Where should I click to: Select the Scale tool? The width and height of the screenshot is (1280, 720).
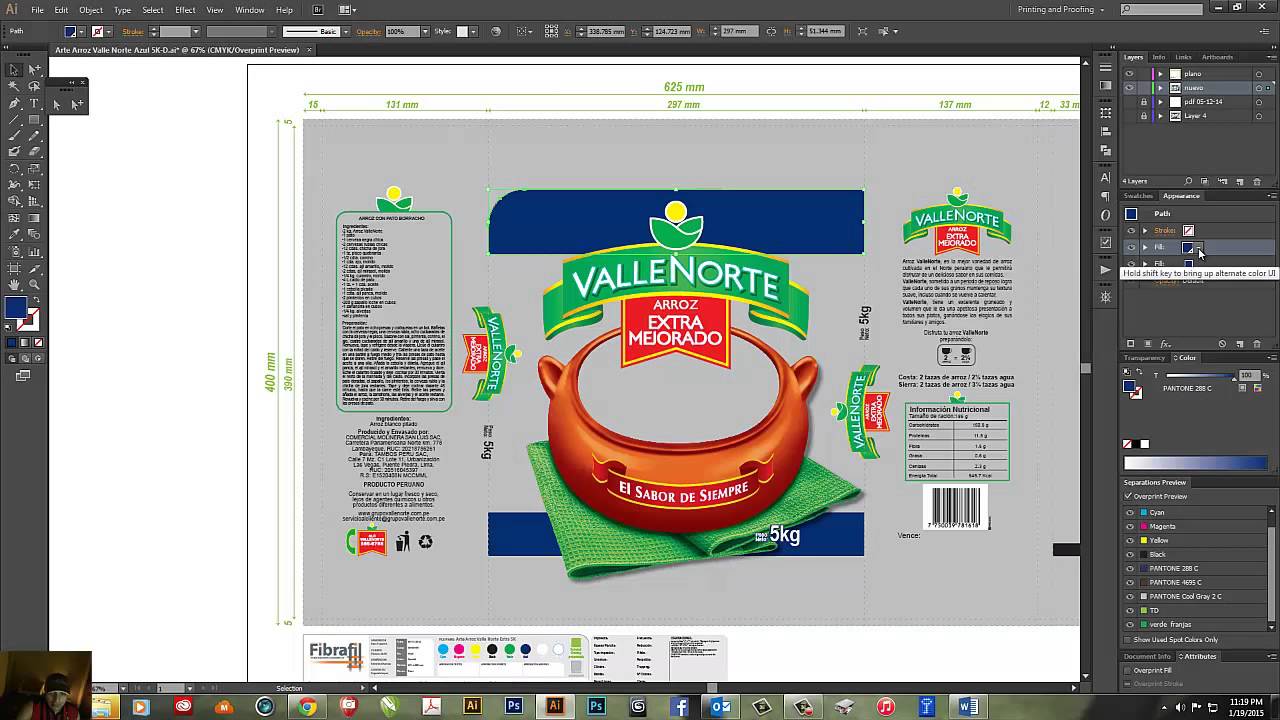pos(34,169)
